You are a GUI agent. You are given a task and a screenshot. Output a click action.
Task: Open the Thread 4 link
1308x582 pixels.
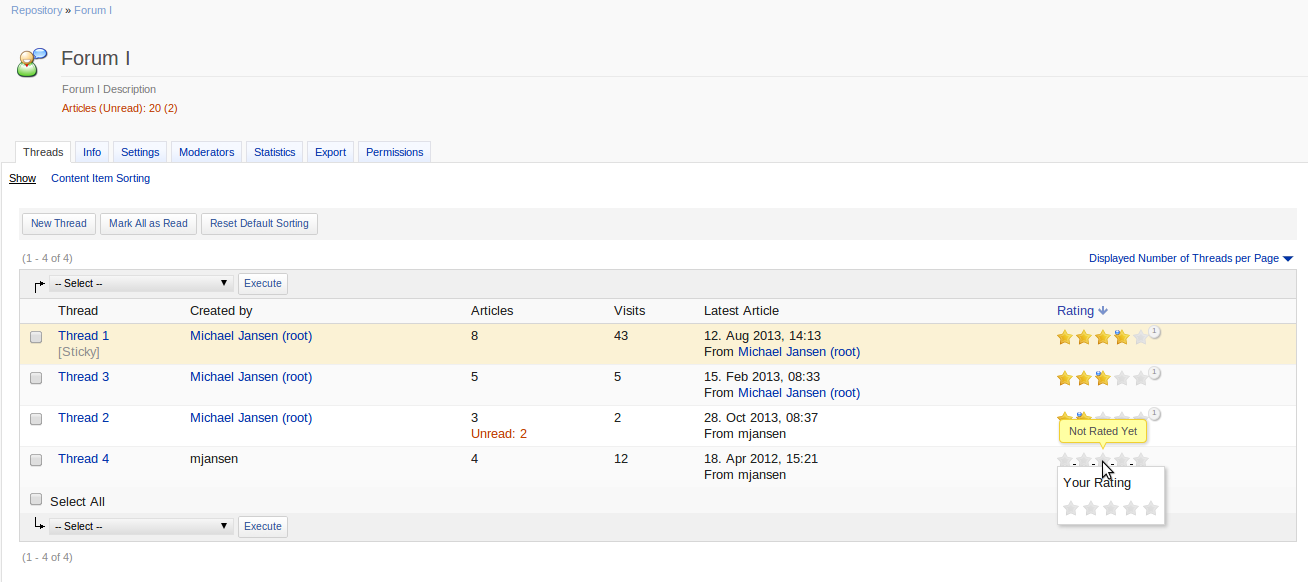(x=83, y=459)
